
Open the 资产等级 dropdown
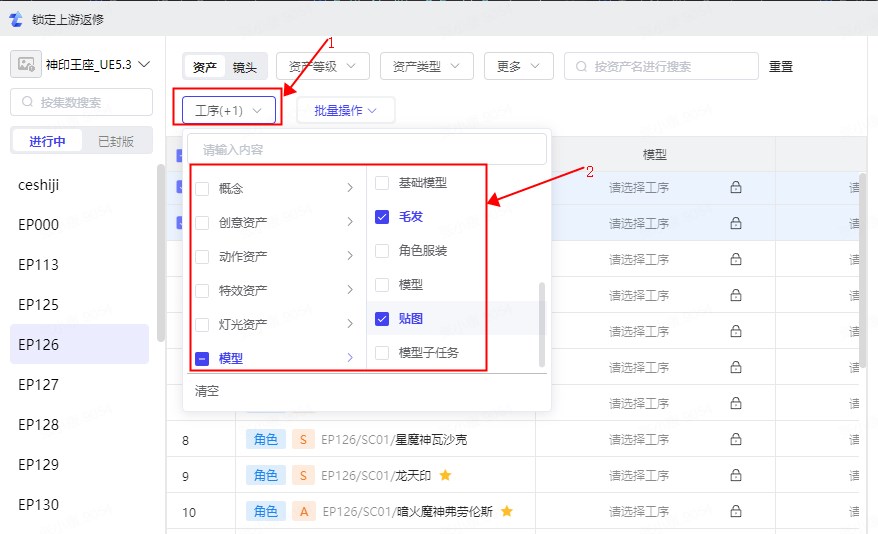pyautogui.click(x=323, y=67)
